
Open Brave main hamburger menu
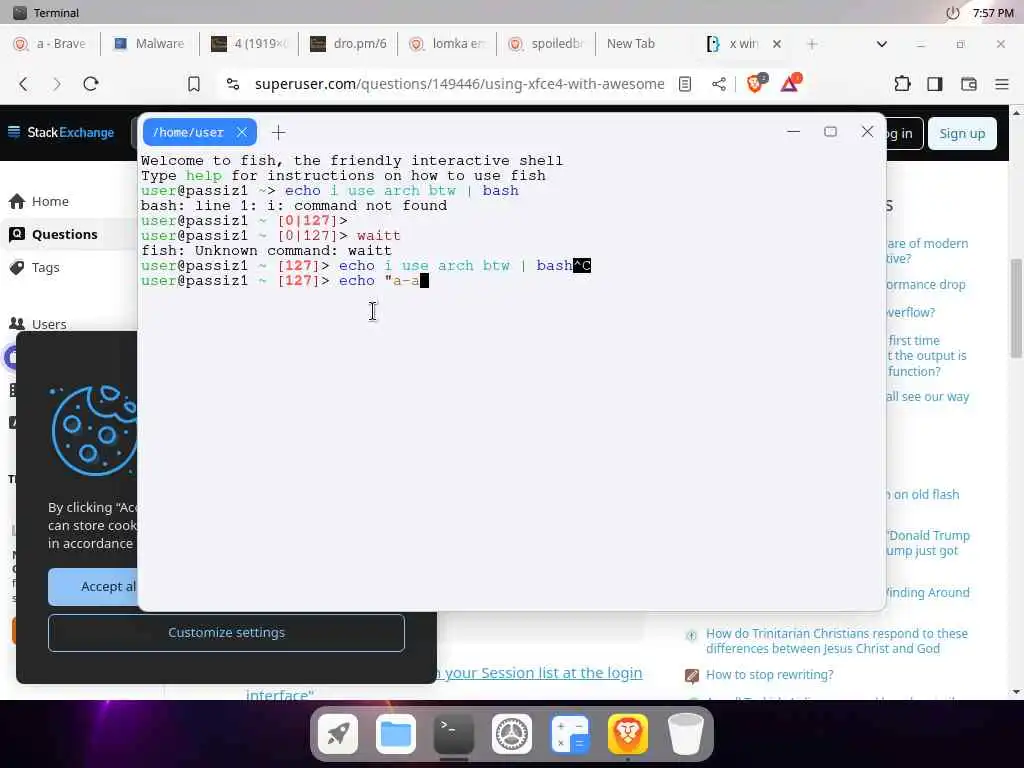click(1002, 84)
